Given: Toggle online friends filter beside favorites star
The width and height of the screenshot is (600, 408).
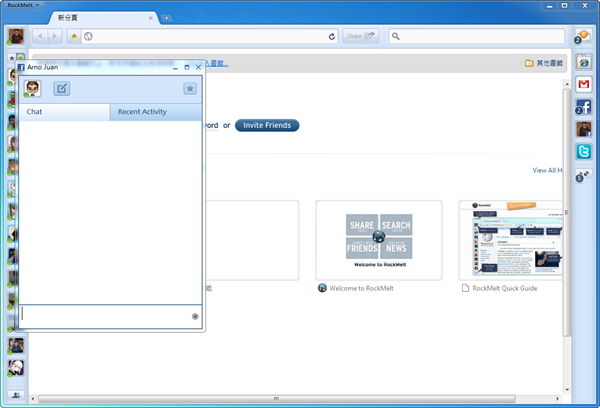Looking at the screenshot, I should (x=20, y=58).
